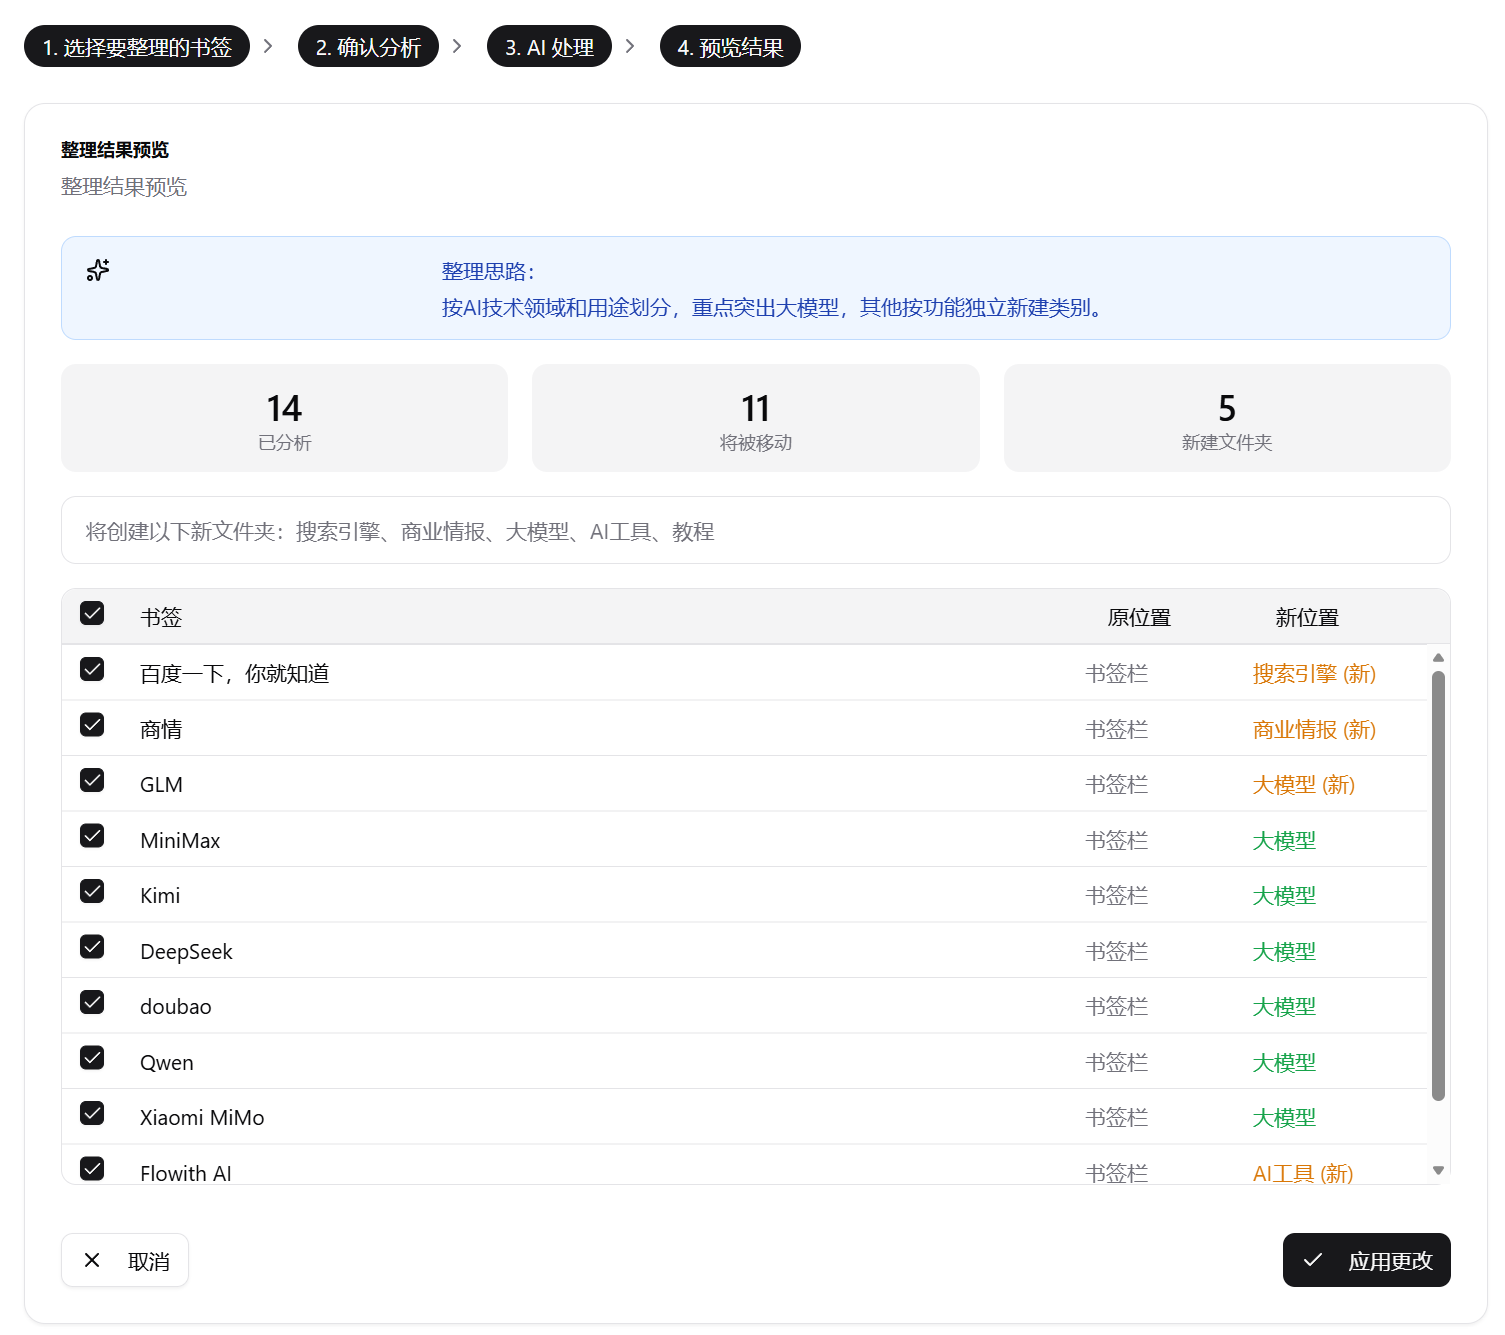This screenshot has height=1335, width=1505.
Task: Uncheck the 百度一下，你就知道 bookmark checkbox
Action: coord(92,669)
